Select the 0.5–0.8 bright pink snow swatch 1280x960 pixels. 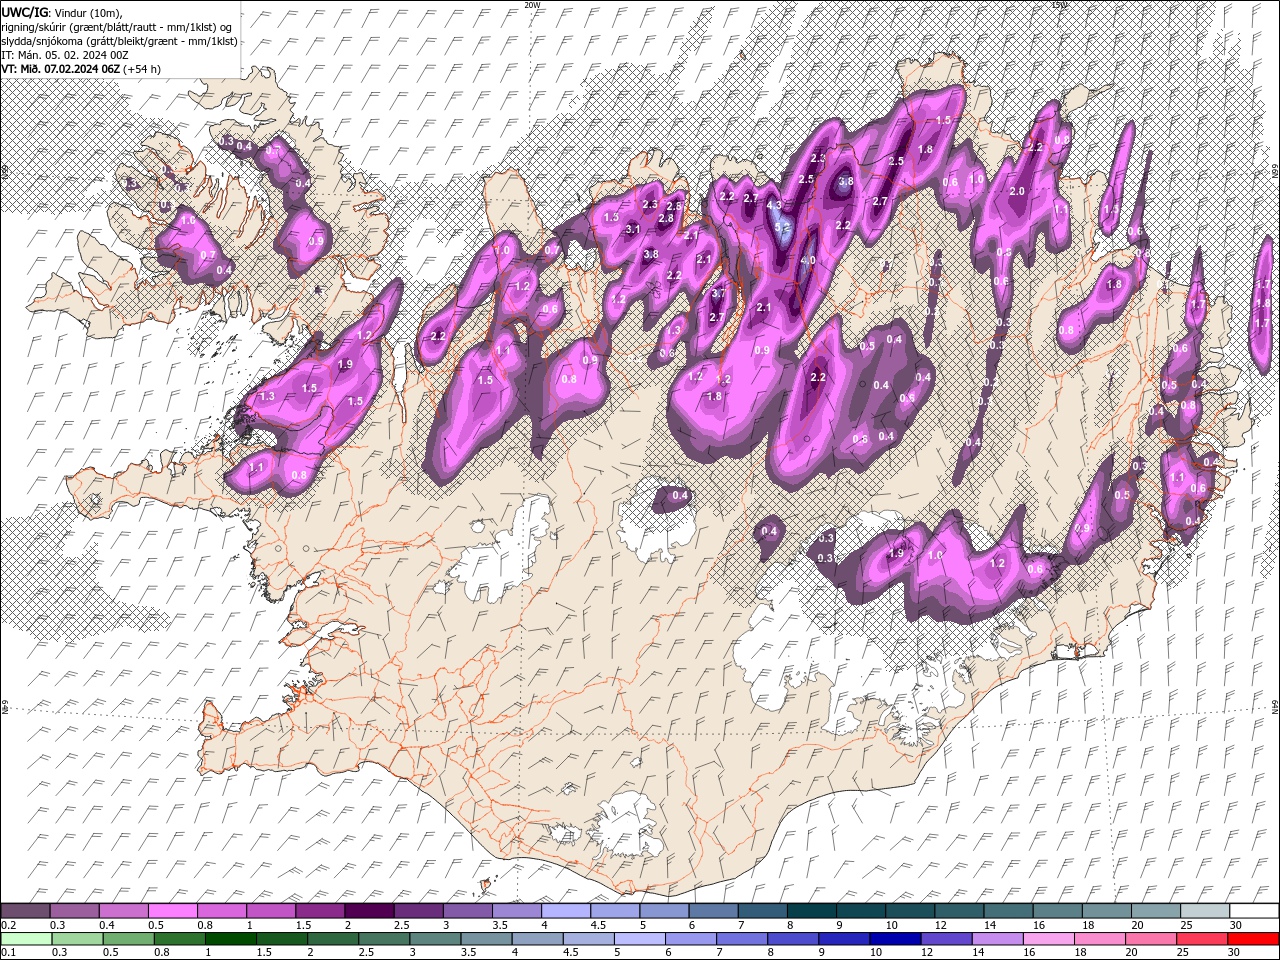click(x=172, y=911)
